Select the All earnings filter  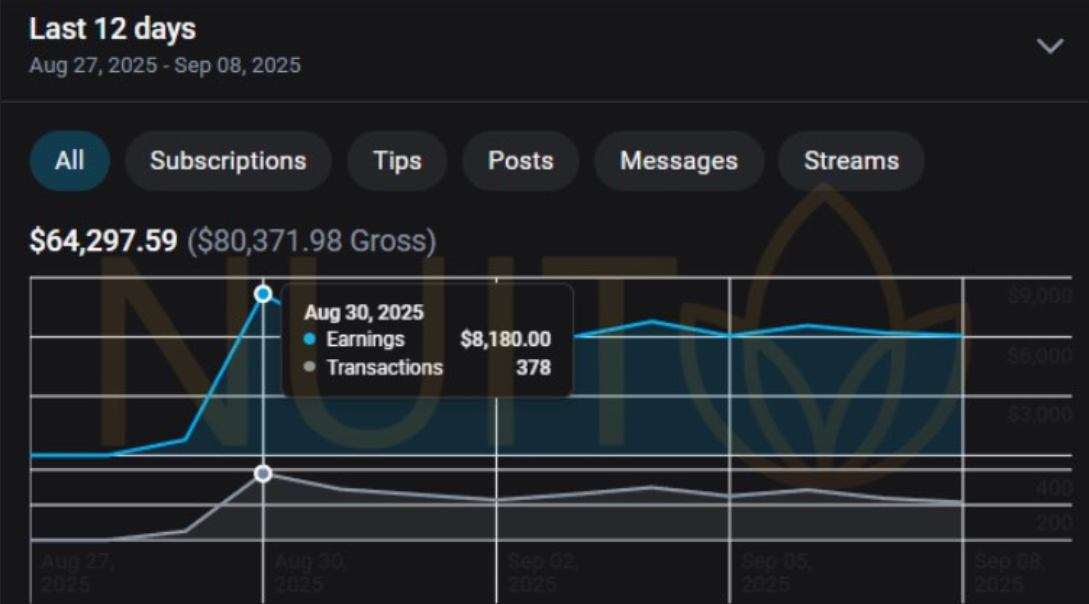[x=69, y=161]
